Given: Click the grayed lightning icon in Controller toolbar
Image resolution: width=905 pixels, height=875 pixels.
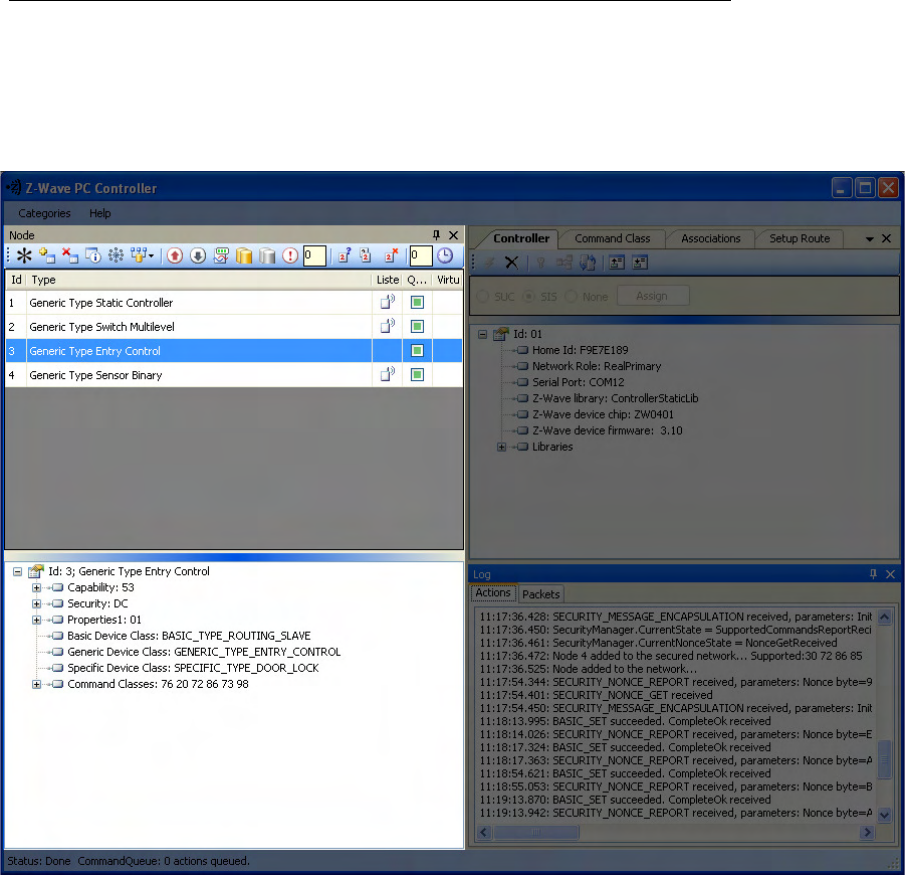Looking at the screenshot, I should coord(489,263).
